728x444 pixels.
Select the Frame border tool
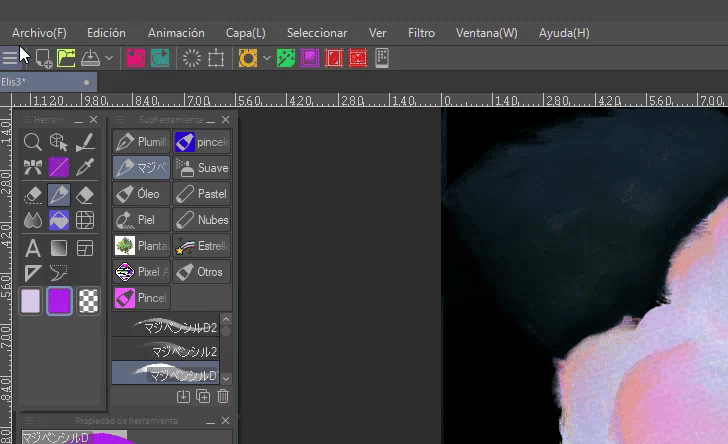click(x=85, y=248)
